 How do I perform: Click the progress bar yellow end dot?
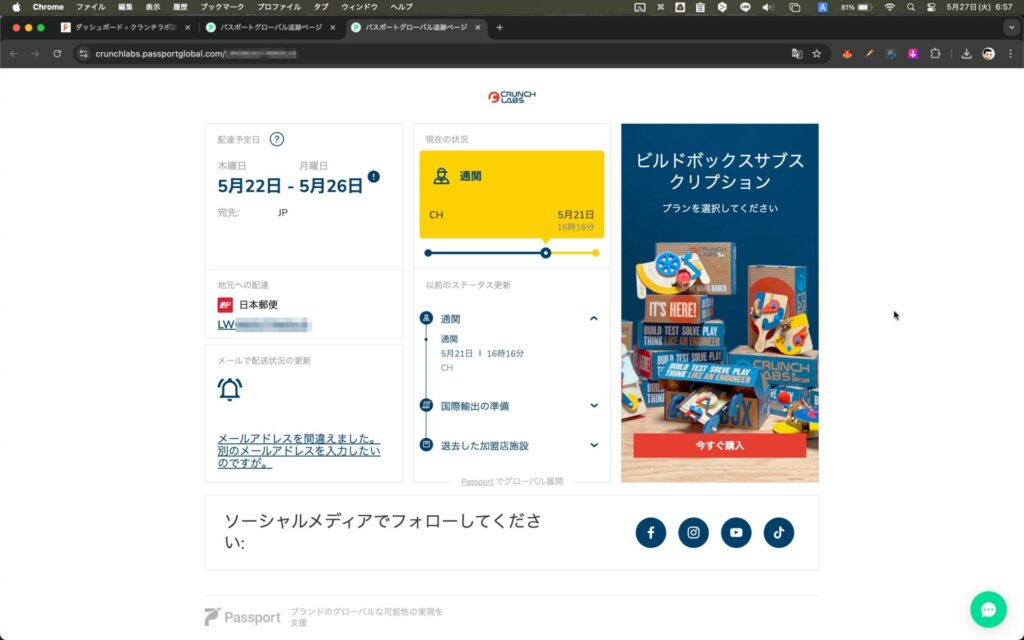596,253
